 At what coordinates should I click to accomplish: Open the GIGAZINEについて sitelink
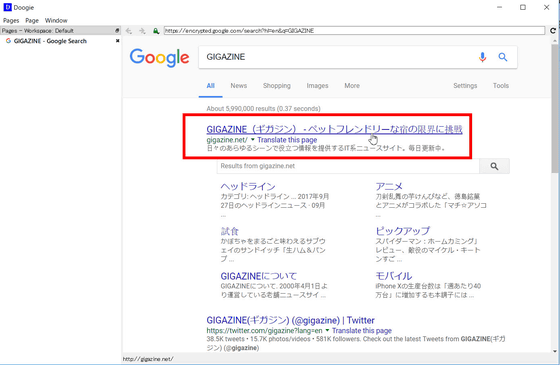pyautogui.click(x=259, y=276)
